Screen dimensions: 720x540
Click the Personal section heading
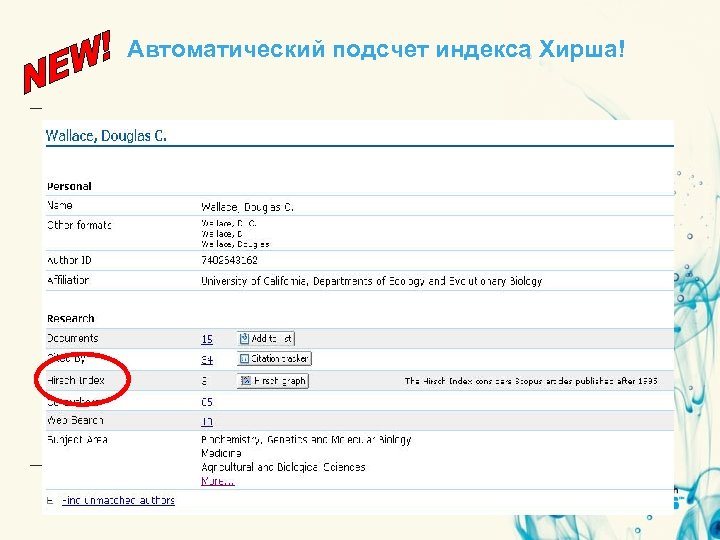pos(69,186)
